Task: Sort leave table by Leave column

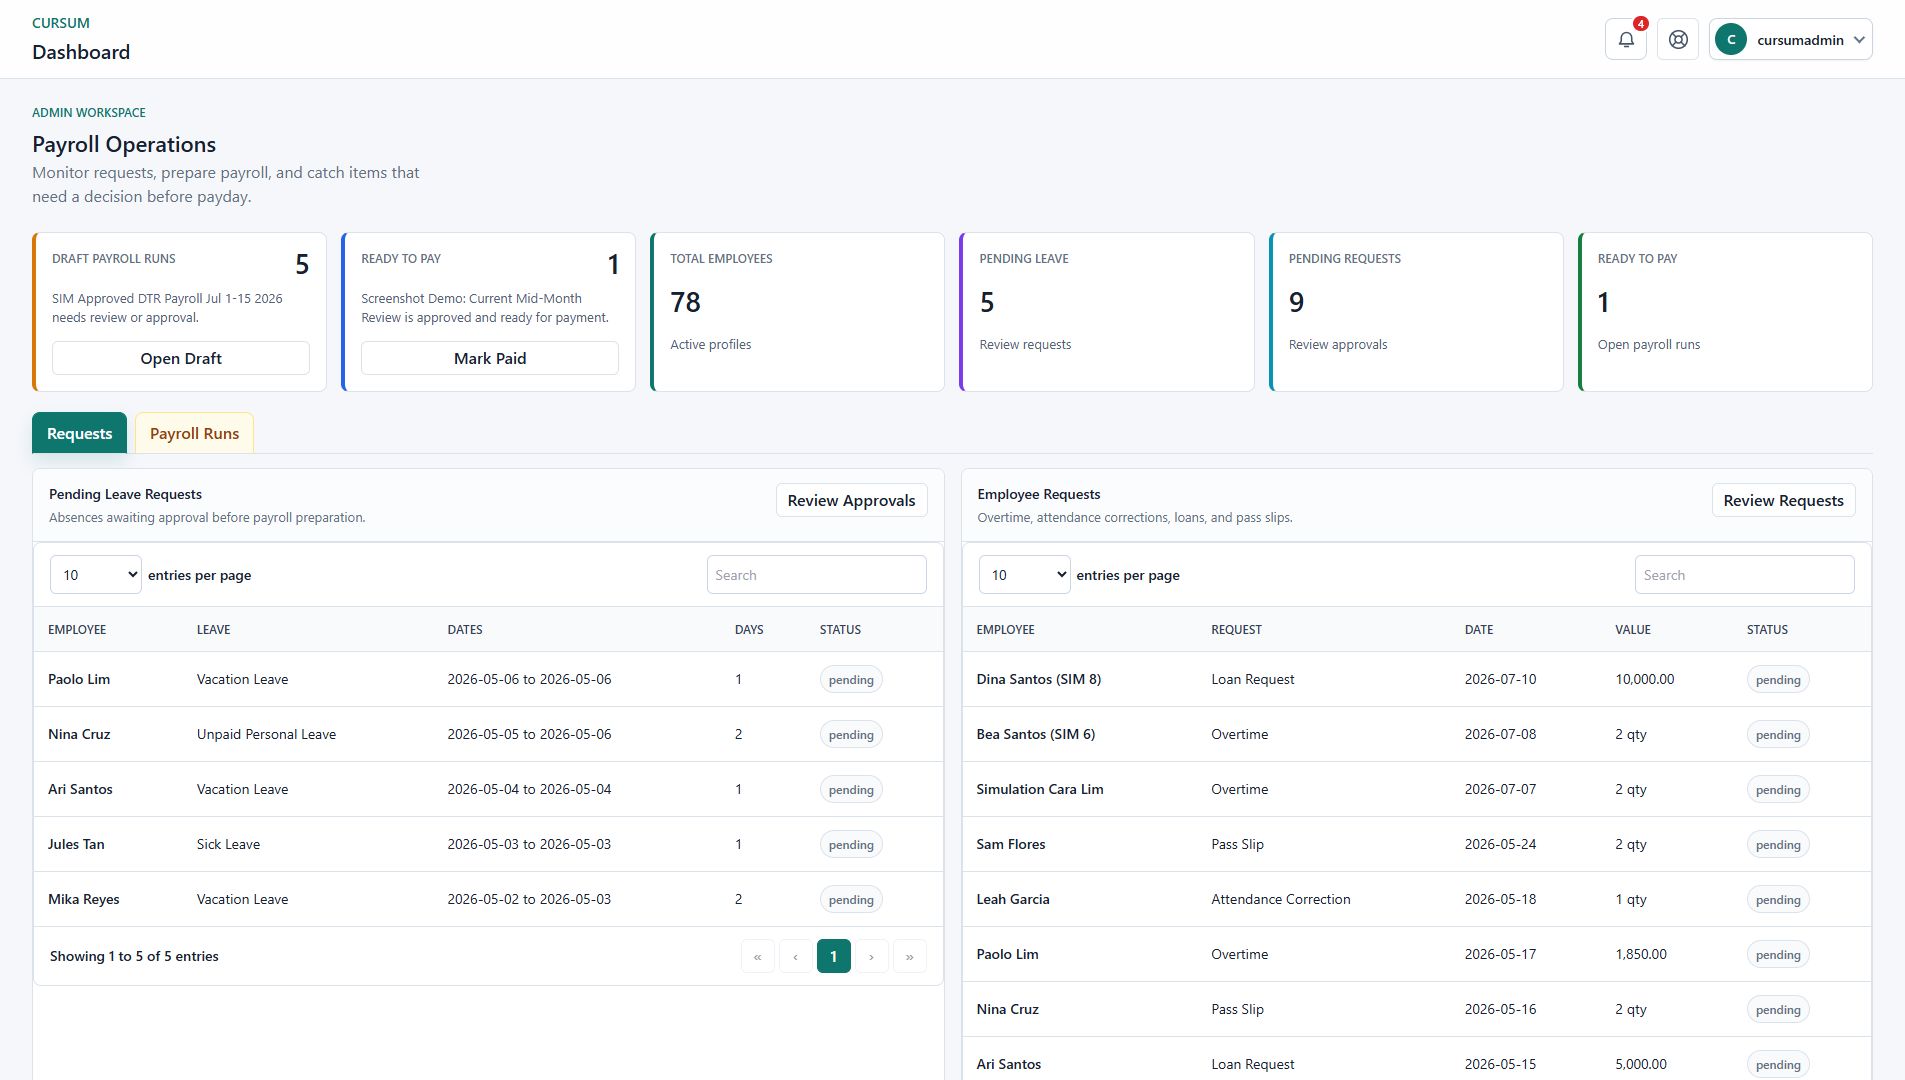Action: click(x=213, y=630)
